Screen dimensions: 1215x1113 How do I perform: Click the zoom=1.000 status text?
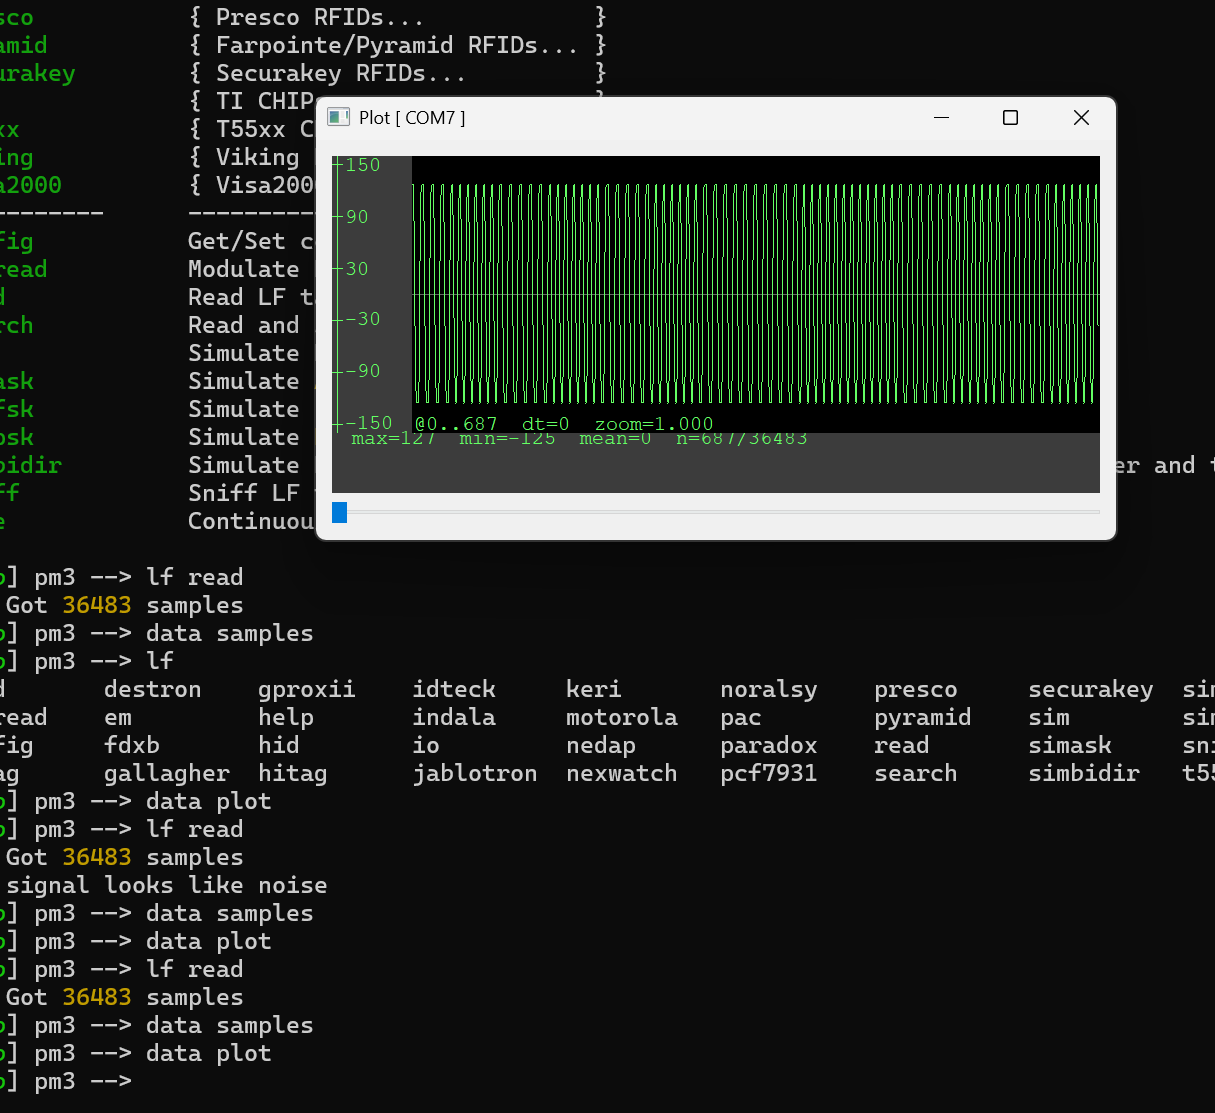click(654, 423)
